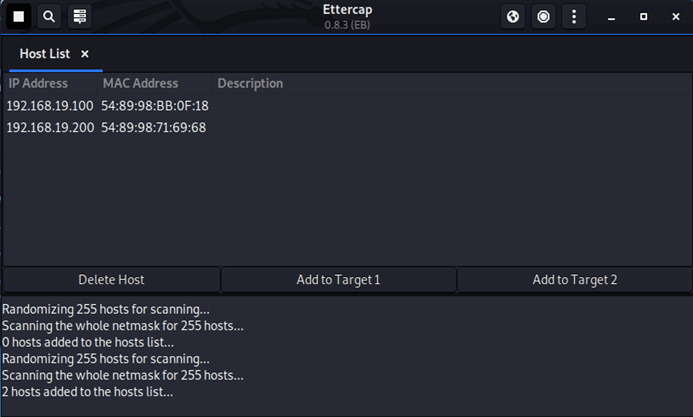Click the stop MITM circle icon
Screen dimensions: 693x417
[x=543, y=17]
